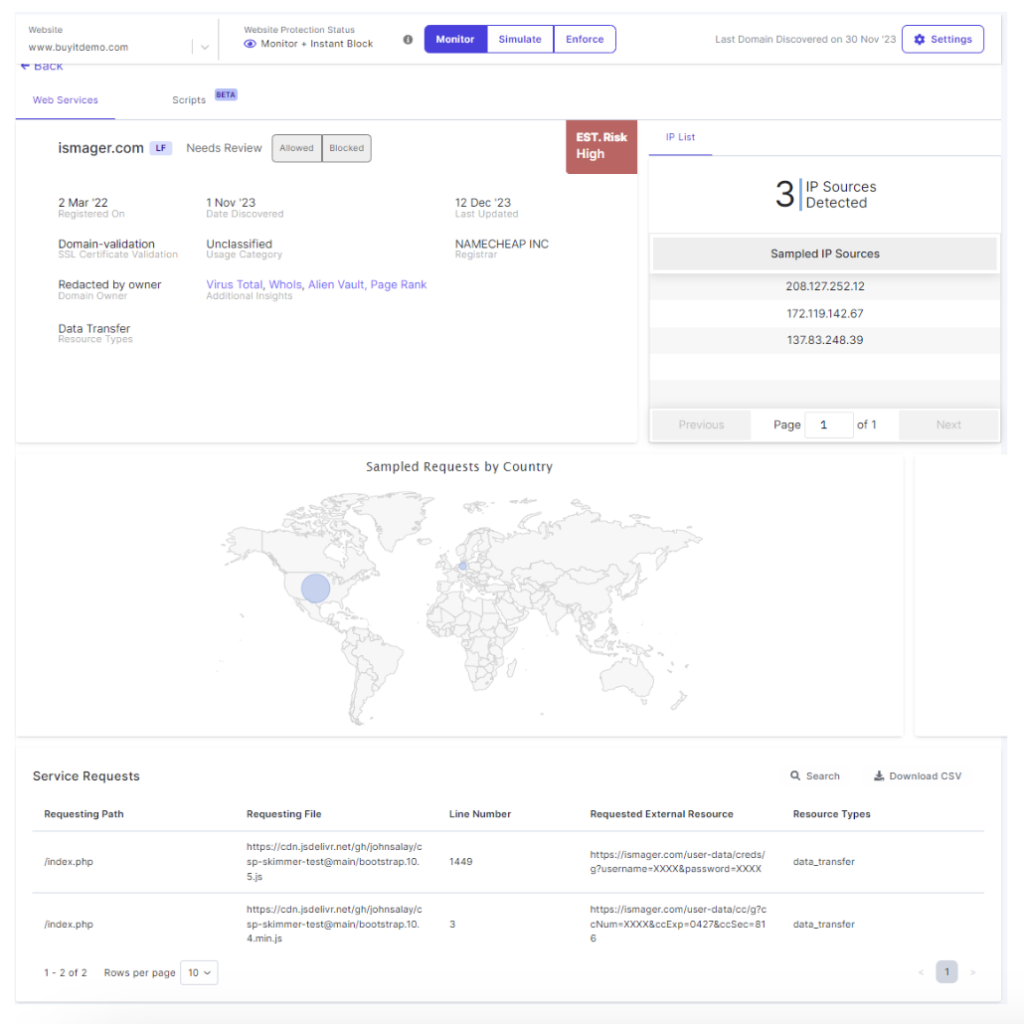Select the IP List tab
This screenshot has height=1024, width=1024.
(x=679, y=137)
